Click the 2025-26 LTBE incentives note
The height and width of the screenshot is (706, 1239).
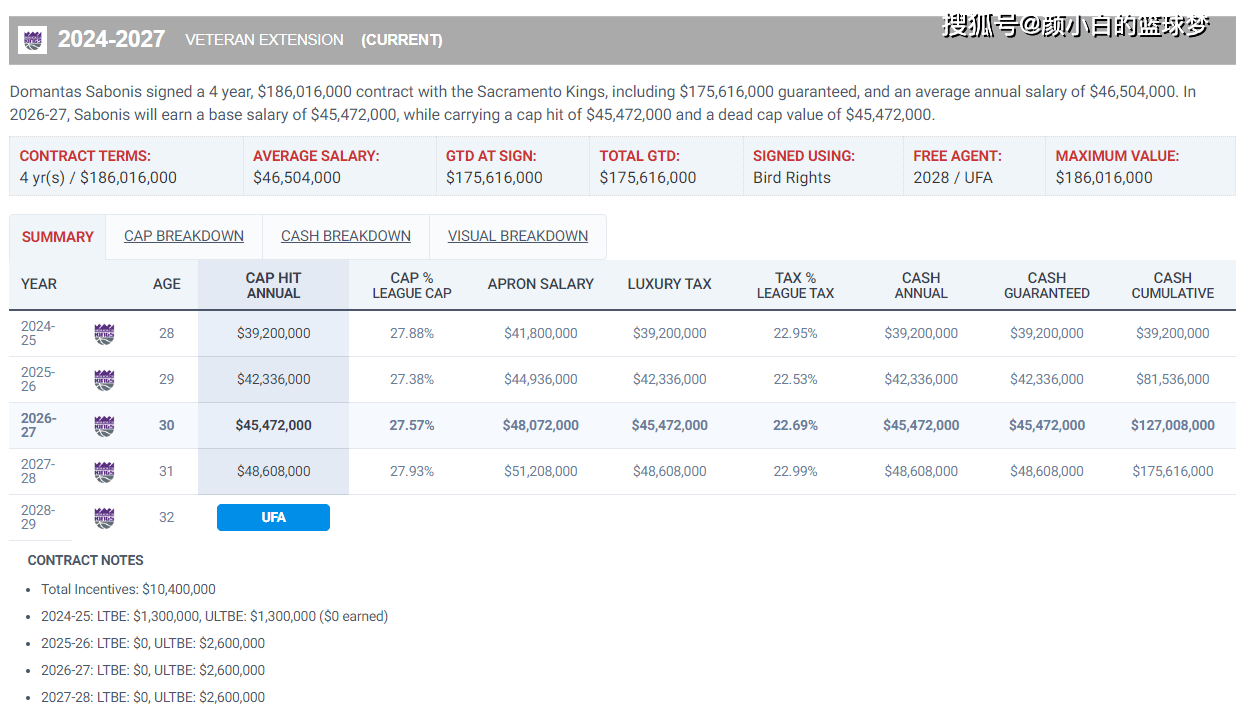[153, 643]
